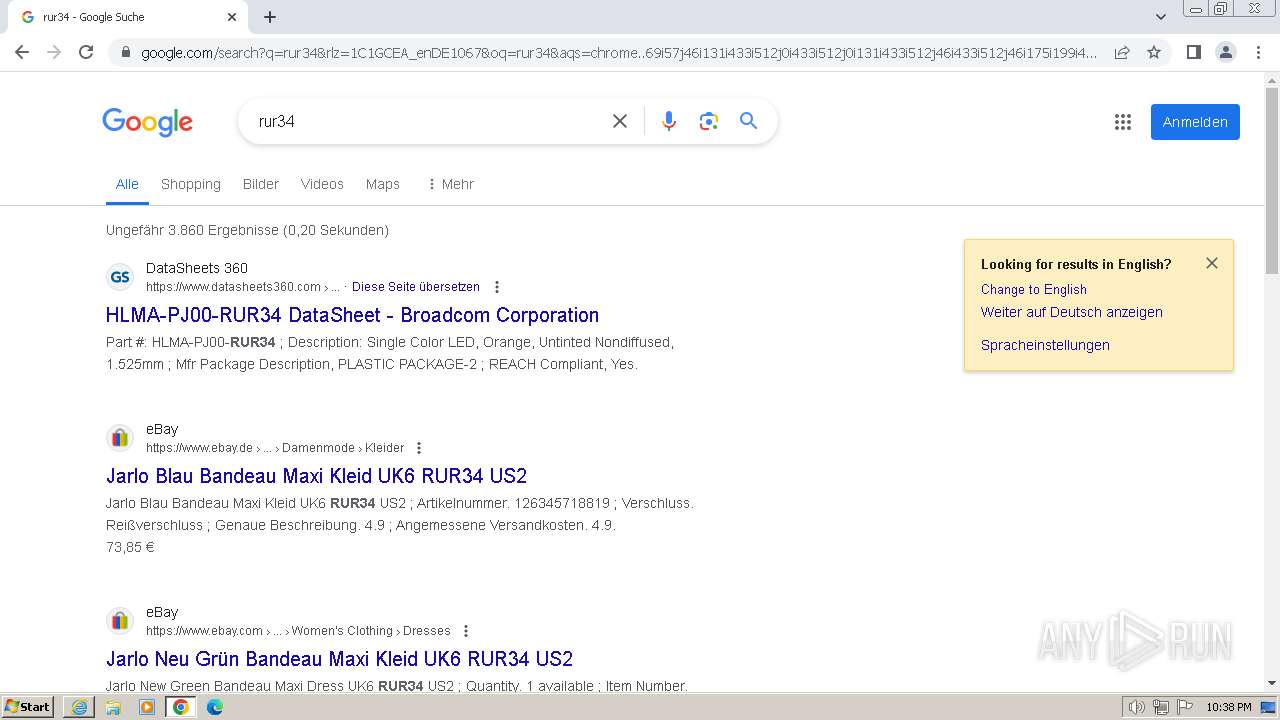The width and height of the screenshot is (1280, 720).
Task: Open Spracheinstellungen link
Action: tap(1045, 345)
